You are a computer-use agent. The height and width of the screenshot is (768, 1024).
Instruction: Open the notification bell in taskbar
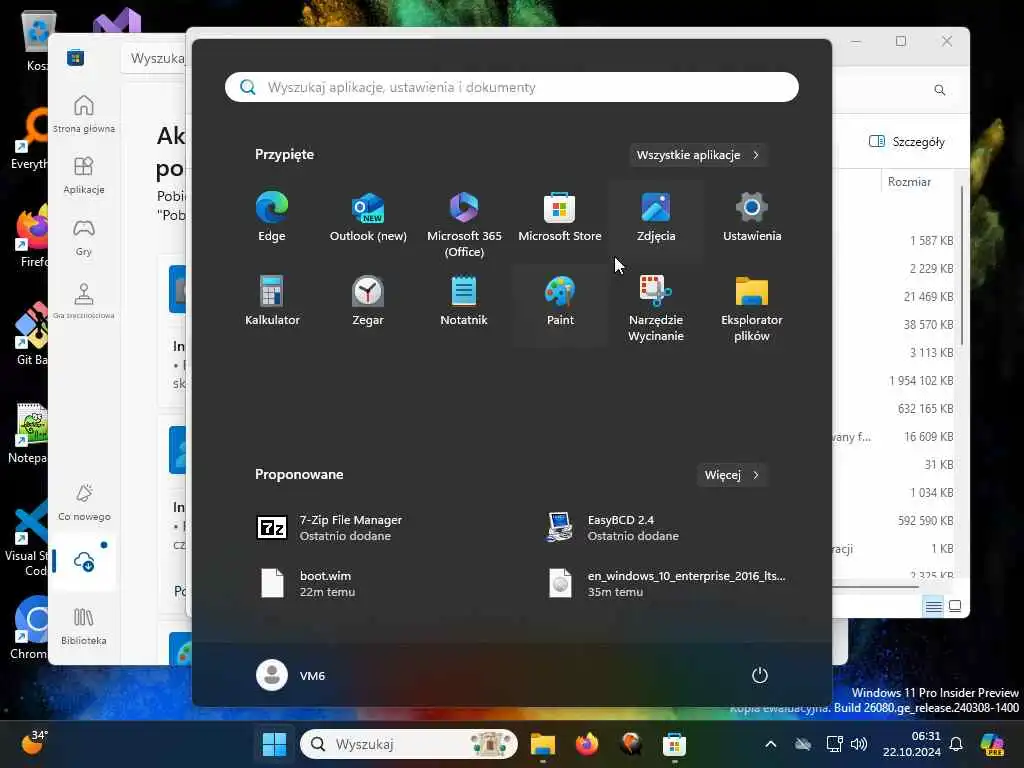click(x=956, y=744)
